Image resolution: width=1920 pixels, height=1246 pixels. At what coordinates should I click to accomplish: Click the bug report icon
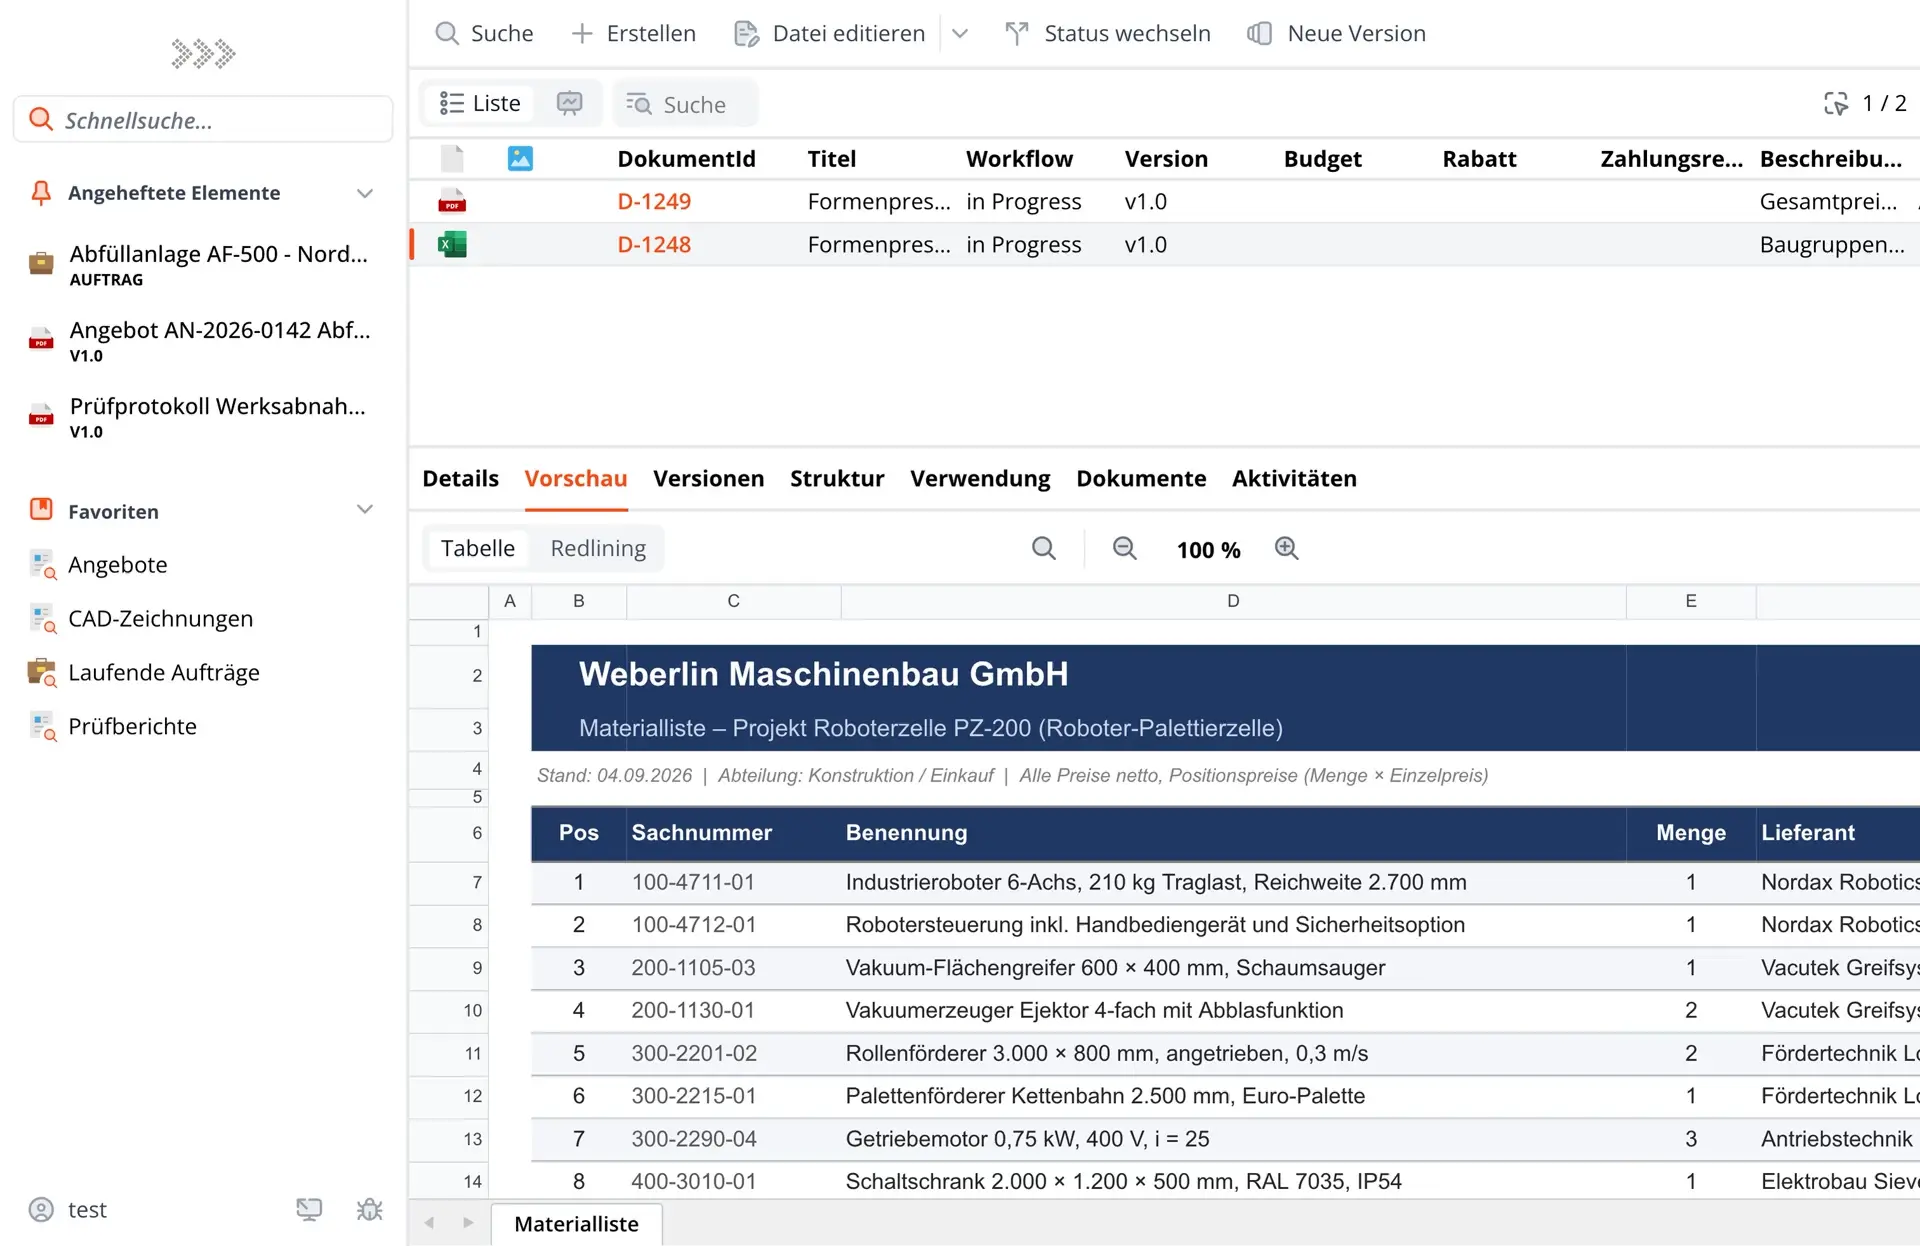click(x=370, y=1209)
